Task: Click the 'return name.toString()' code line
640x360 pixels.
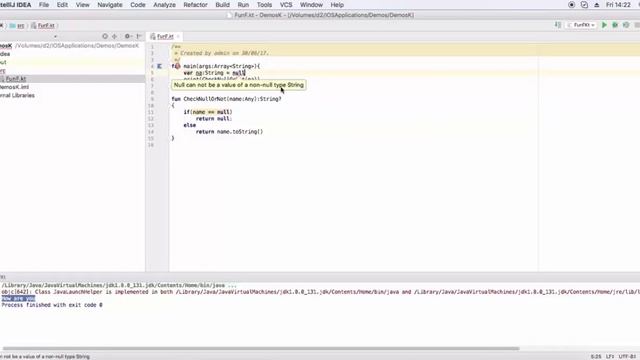Action: [229, 131]
